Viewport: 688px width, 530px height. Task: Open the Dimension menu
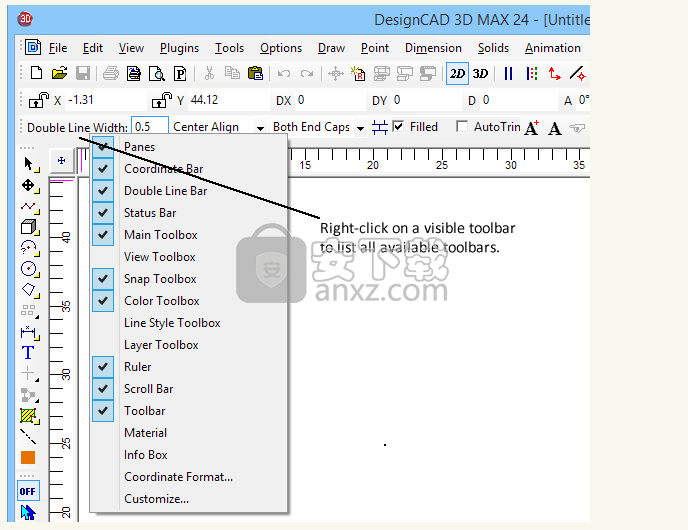point(433,48)
